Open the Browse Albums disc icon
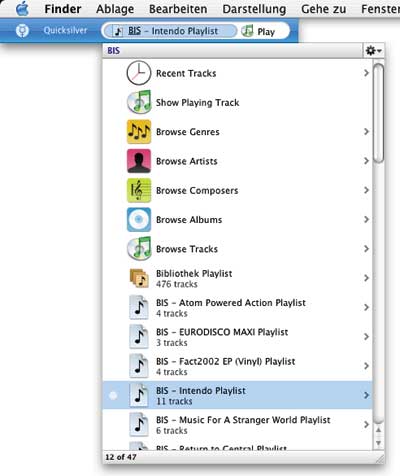This screenshot has height=476, width=400. 139,220
